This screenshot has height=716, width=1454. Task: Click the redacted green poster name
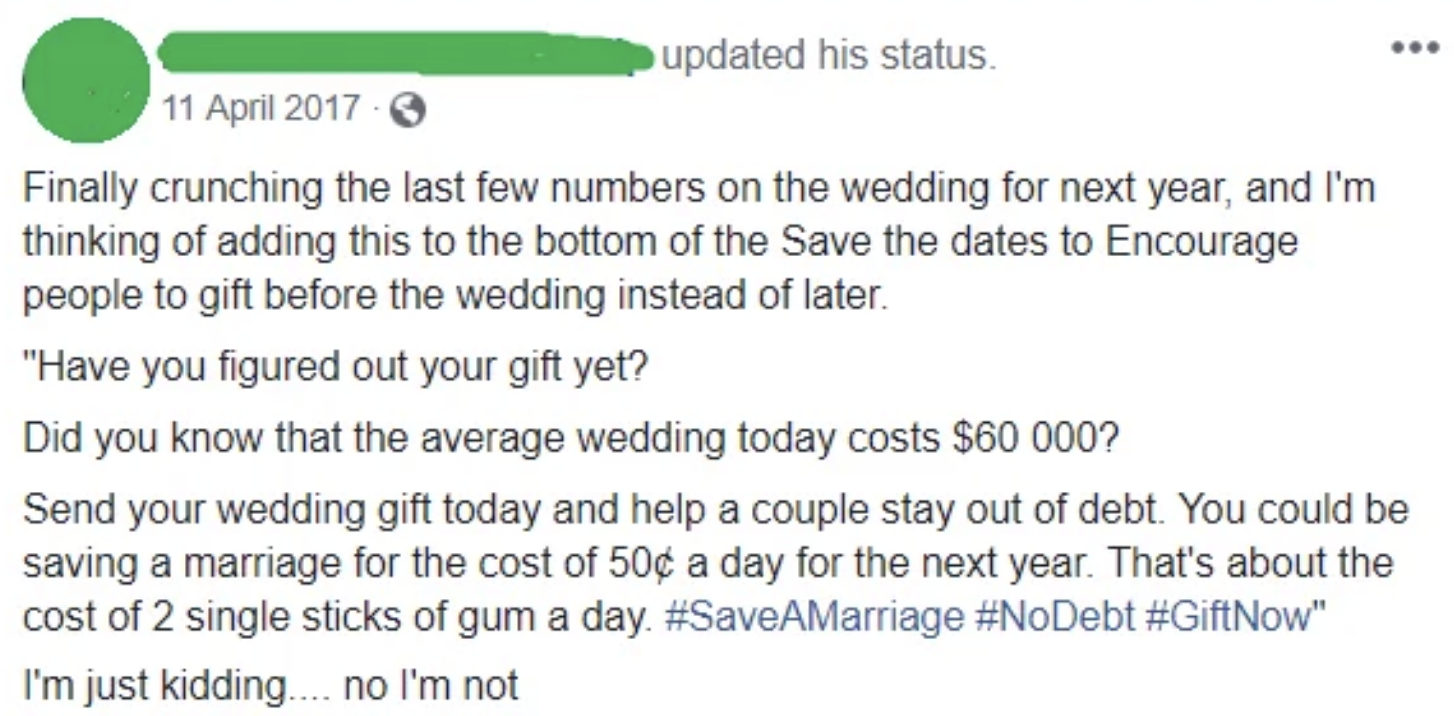(400, 54)
